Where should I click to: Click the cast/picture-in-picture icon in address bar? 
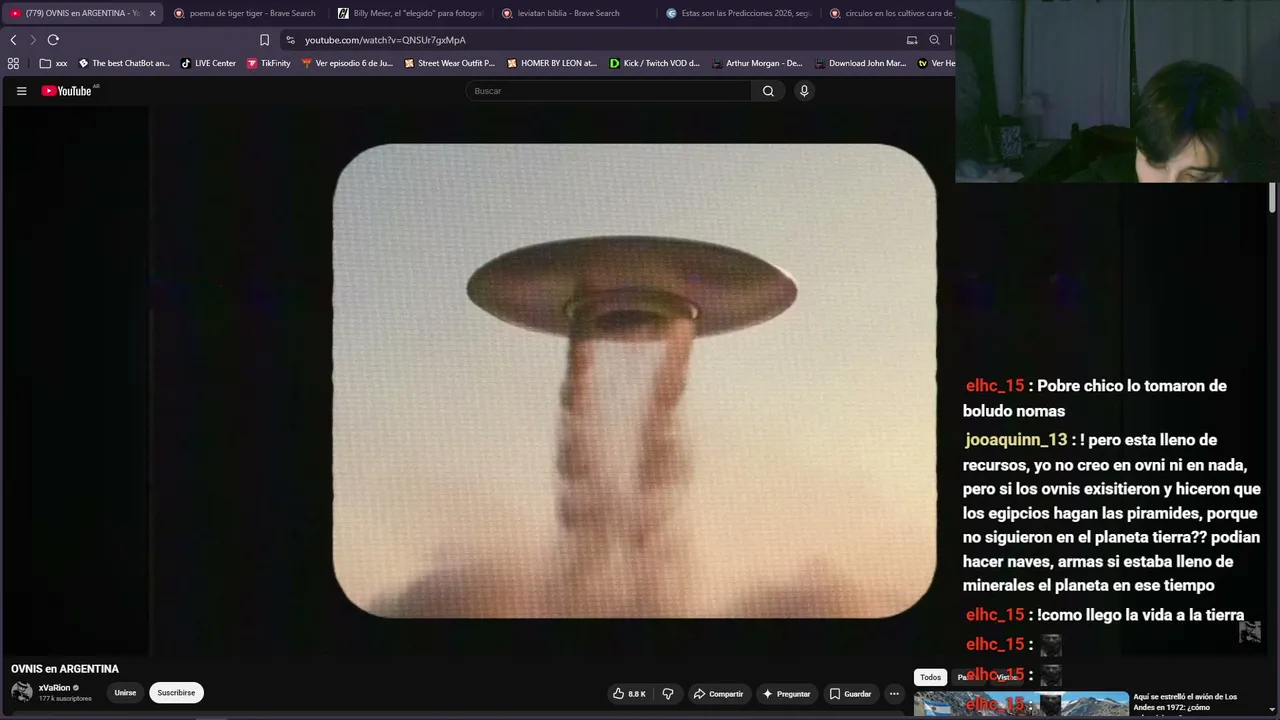pos(912,40)
